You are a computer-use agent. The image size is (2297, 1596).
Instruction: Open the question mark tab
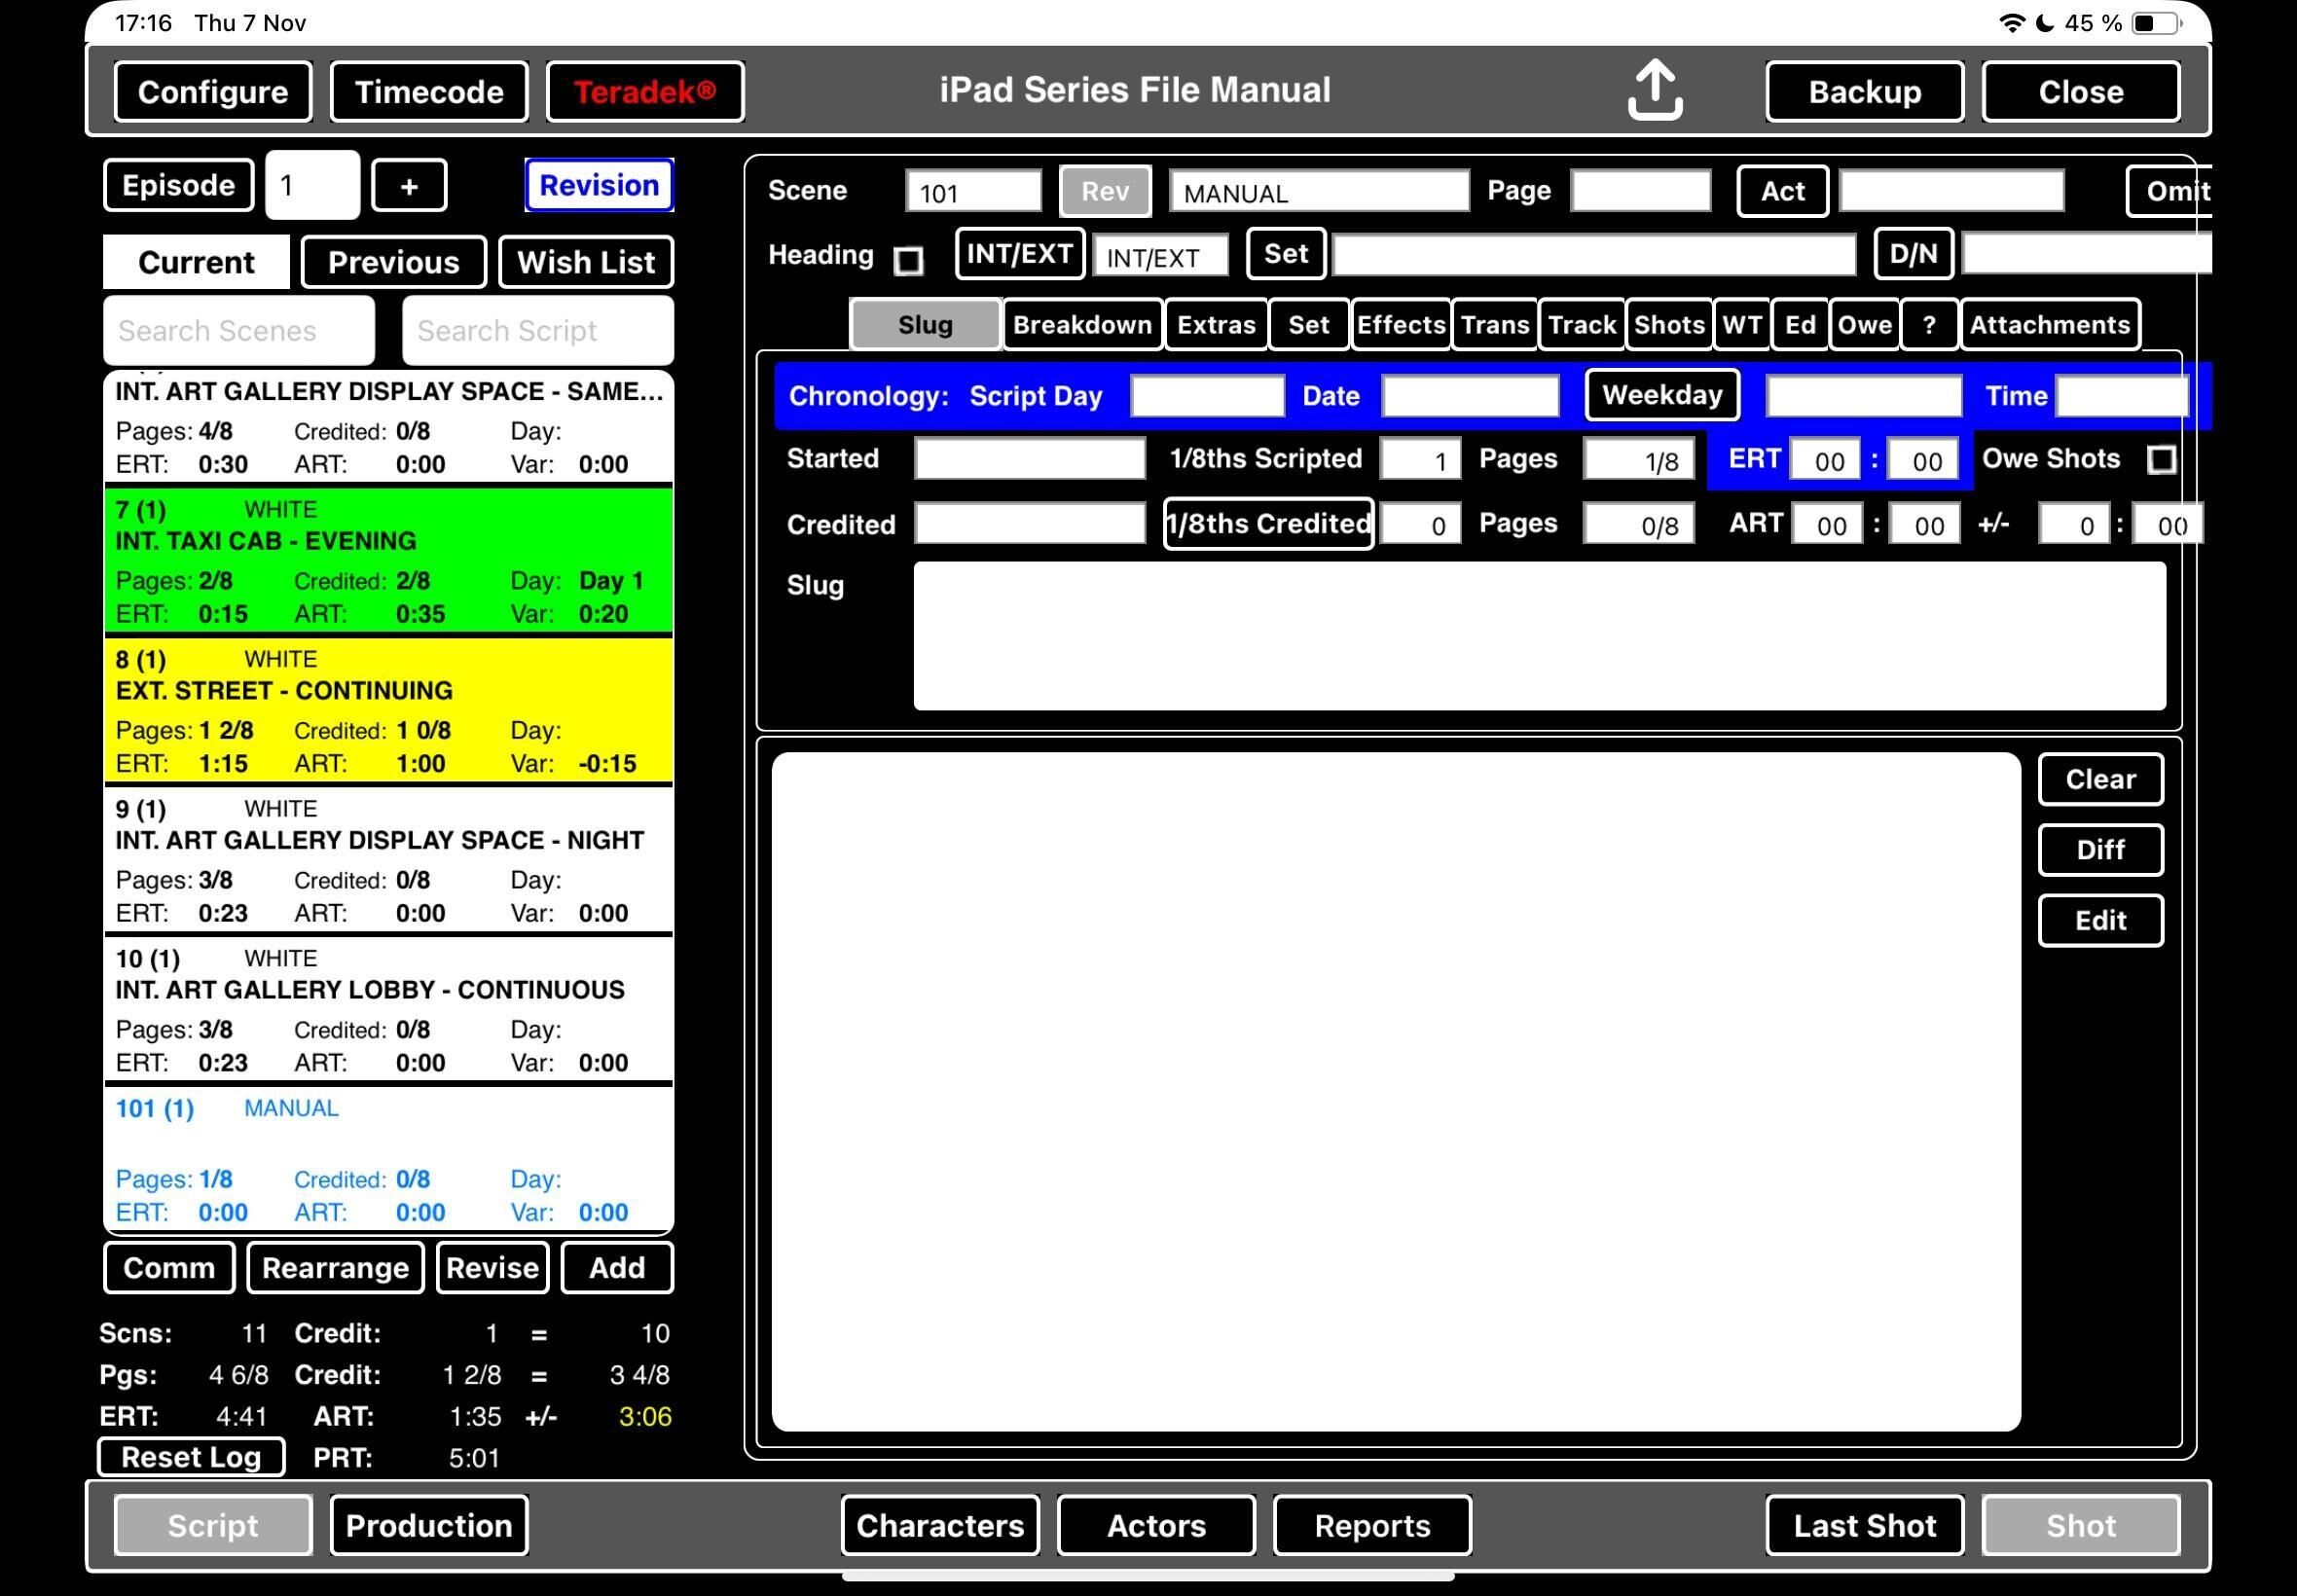pyautogui.click(x=1928, y=325)
